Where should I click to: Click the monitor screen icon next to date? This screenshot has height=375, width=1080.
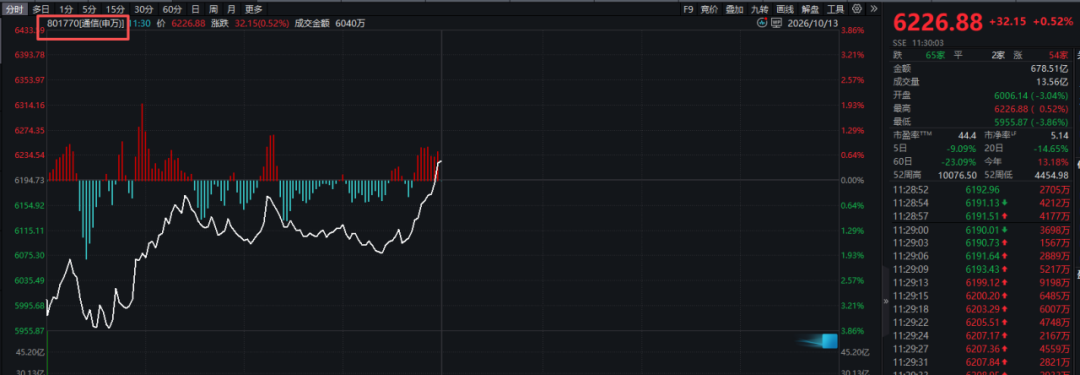pos(776,23)
